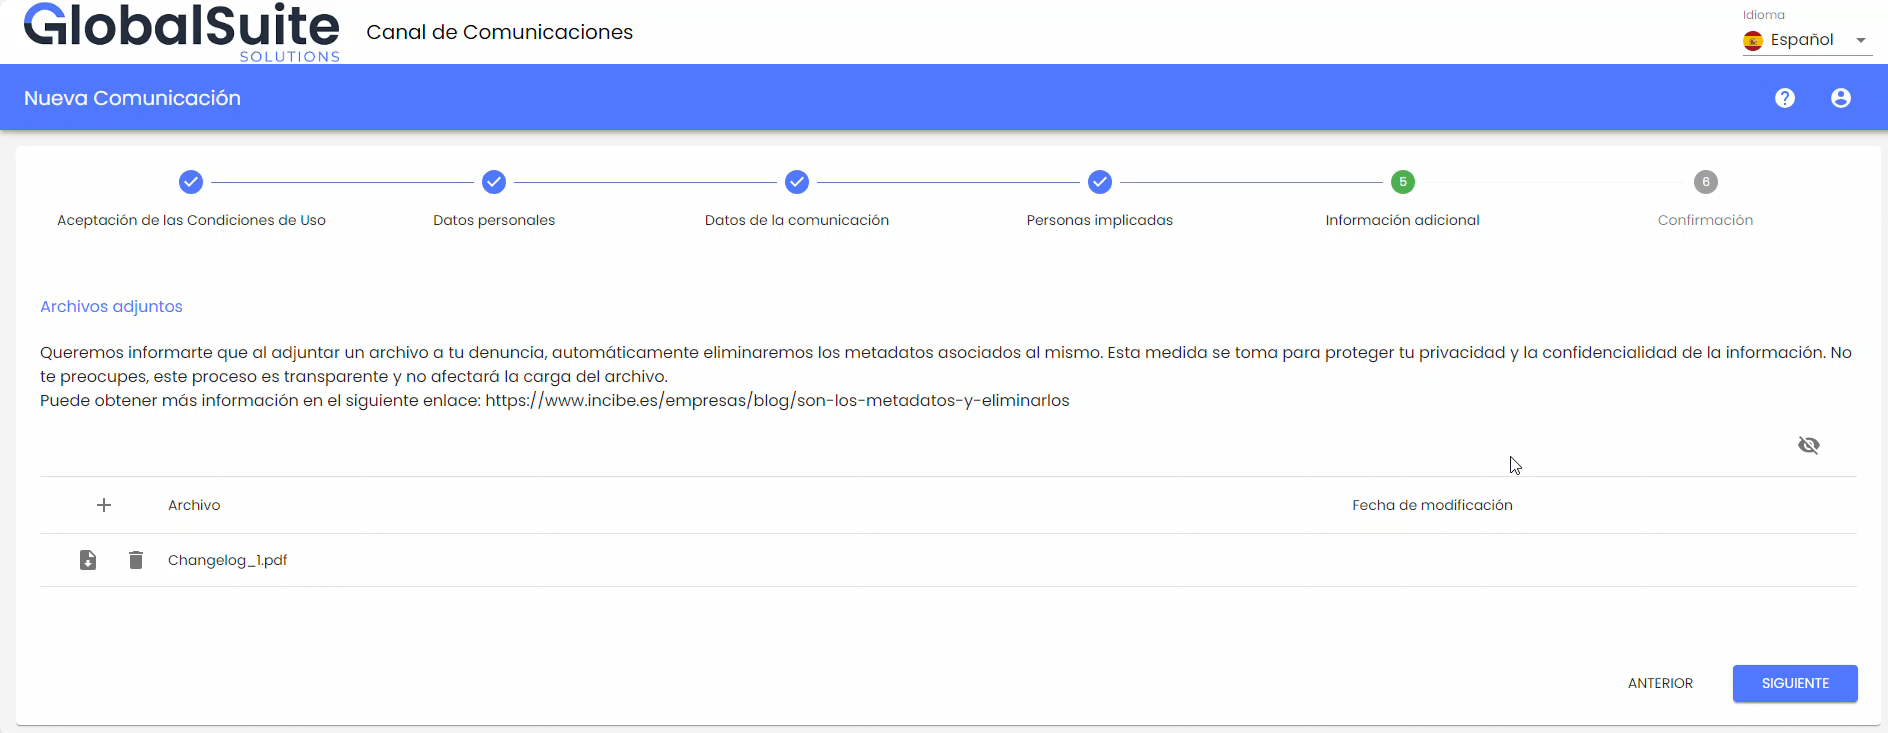Add a new attachment with plus icon
Image resolution: width=1888 pixels, height=733 pixels.
tap(104, 505)
